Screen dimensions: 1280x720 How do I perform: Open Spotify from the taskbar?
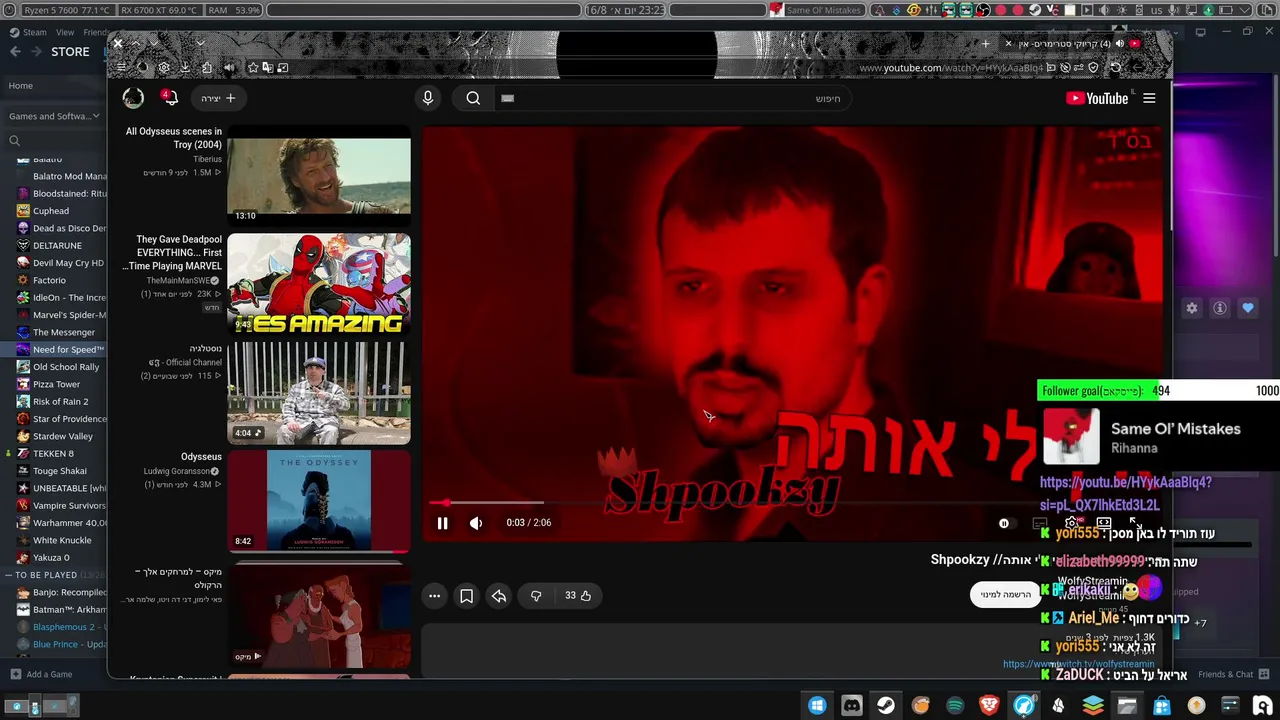tap(955, 706)
